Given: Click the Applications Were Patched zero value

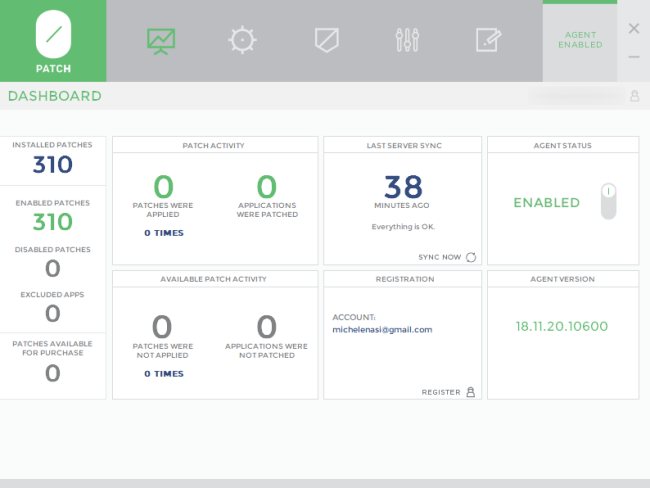Looking at the screenshot, I should (267, 187).
